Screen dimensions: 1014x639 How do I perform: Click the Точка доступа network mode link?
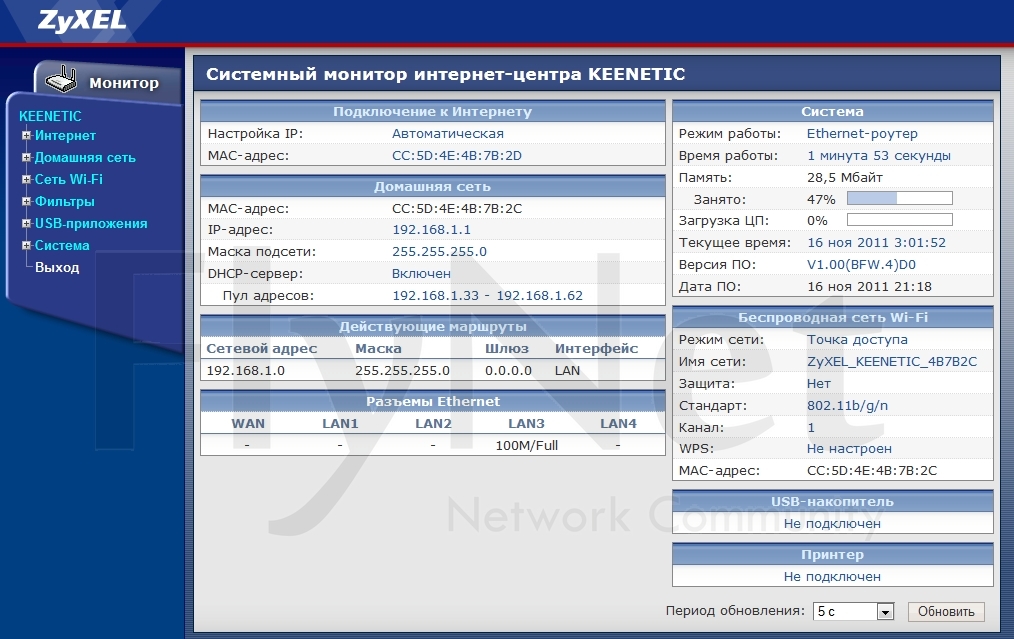click(x=857, y=340)
